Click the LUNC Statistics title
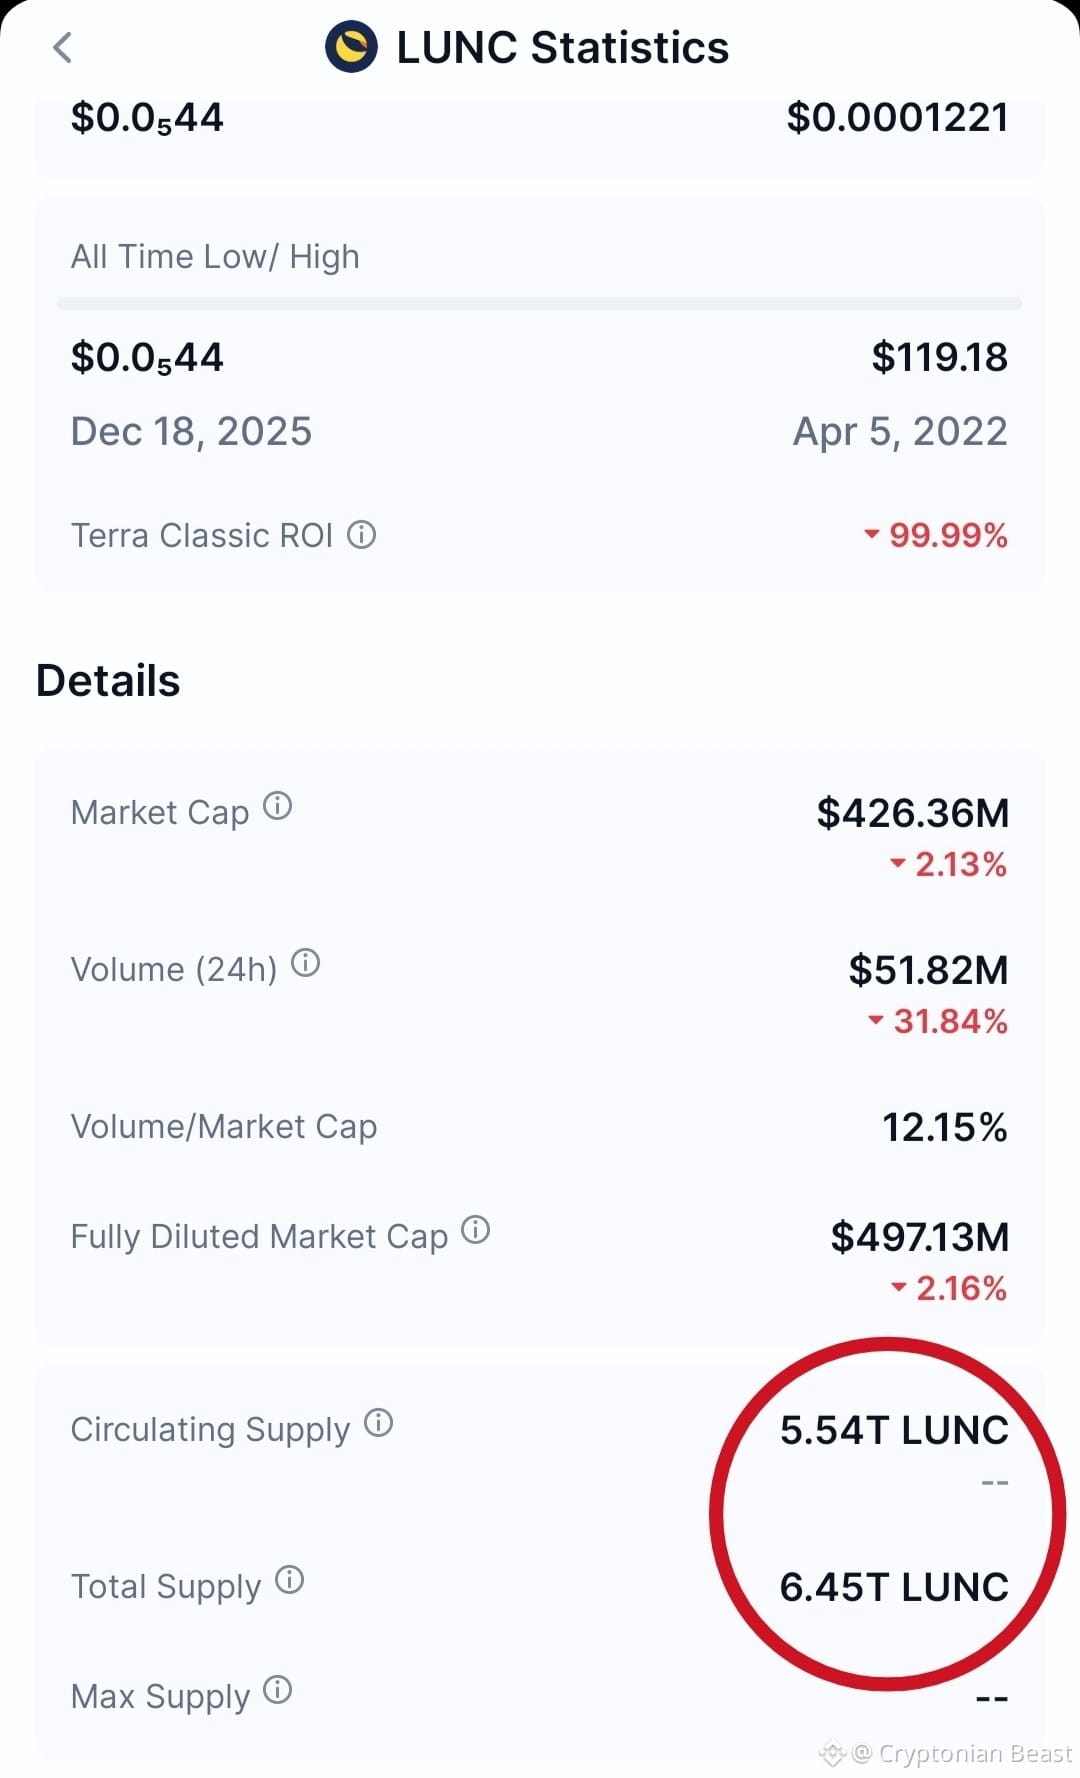Viewport: 1080px width, 1778px height. point(563,48)
